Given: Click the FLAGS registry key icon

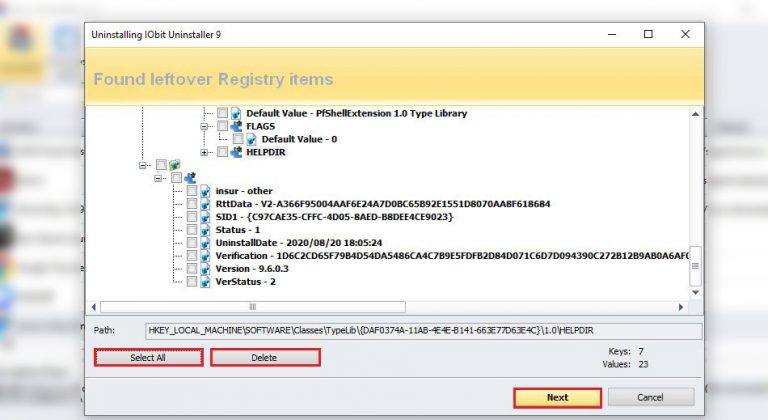Looking at the screenshot, I should click(236, 127).
